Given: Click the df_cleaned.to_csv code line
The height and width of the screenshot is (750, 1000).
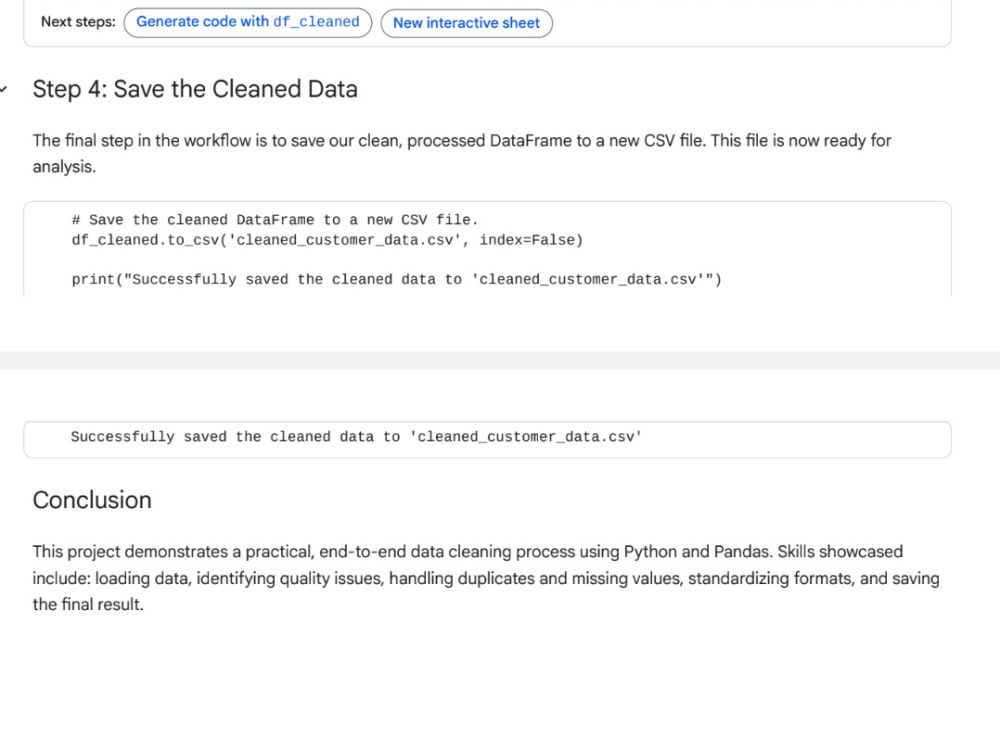Looking at the screenshot, I should pyautogui.click(x=327, y=240).
